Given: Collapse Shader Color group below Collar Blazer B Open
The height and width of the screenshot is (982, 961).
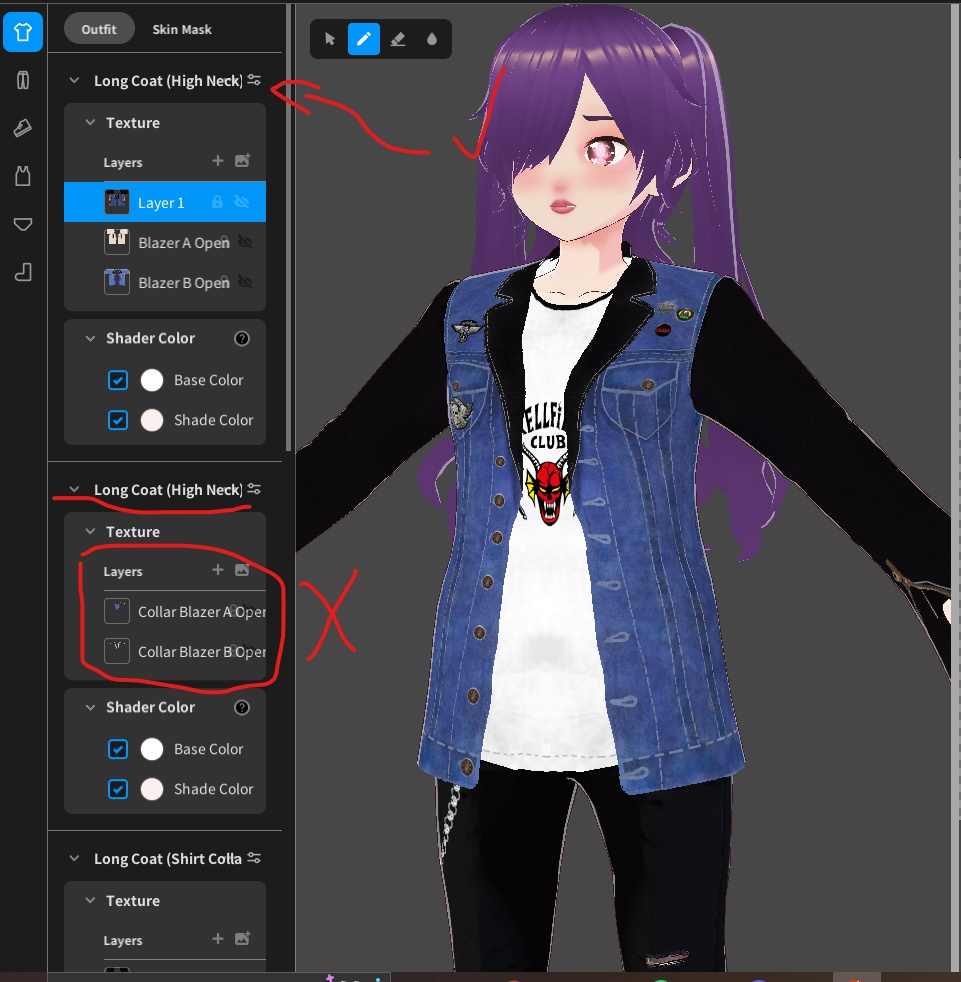Looking at the screenshot, I should [90, 707].
